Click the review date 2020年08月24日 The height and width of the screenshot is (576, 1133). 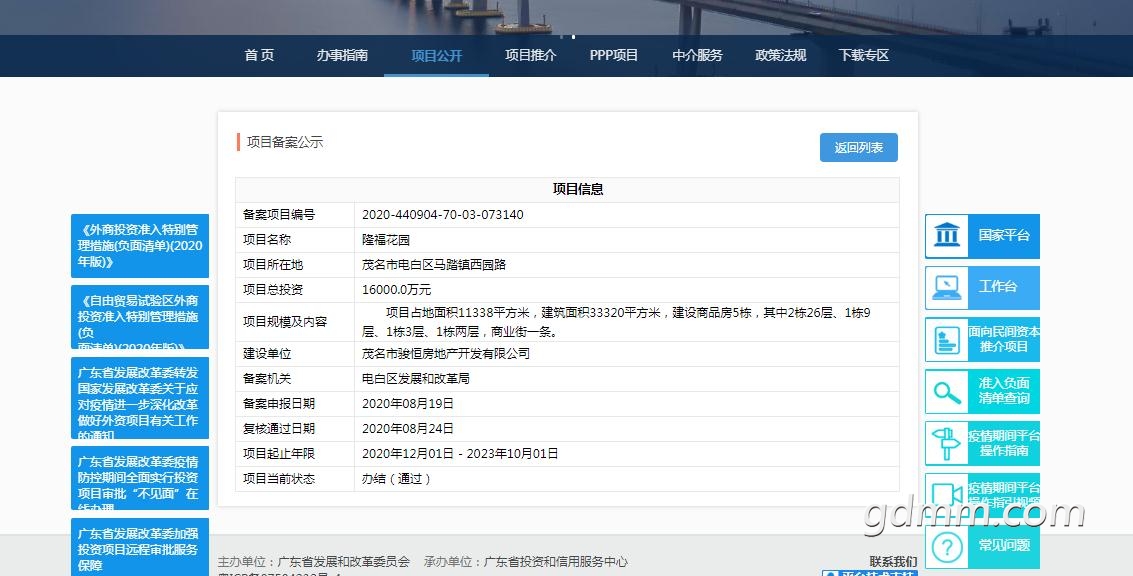coord(408,429)
